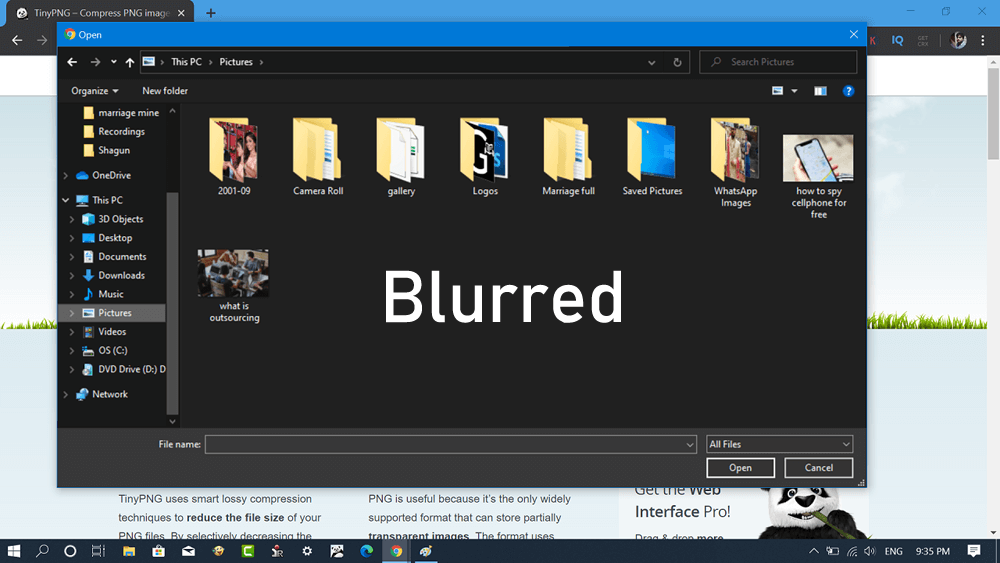1000x563 pixels.
Task: Select what is outsourcing image
Action: point(233,286)
